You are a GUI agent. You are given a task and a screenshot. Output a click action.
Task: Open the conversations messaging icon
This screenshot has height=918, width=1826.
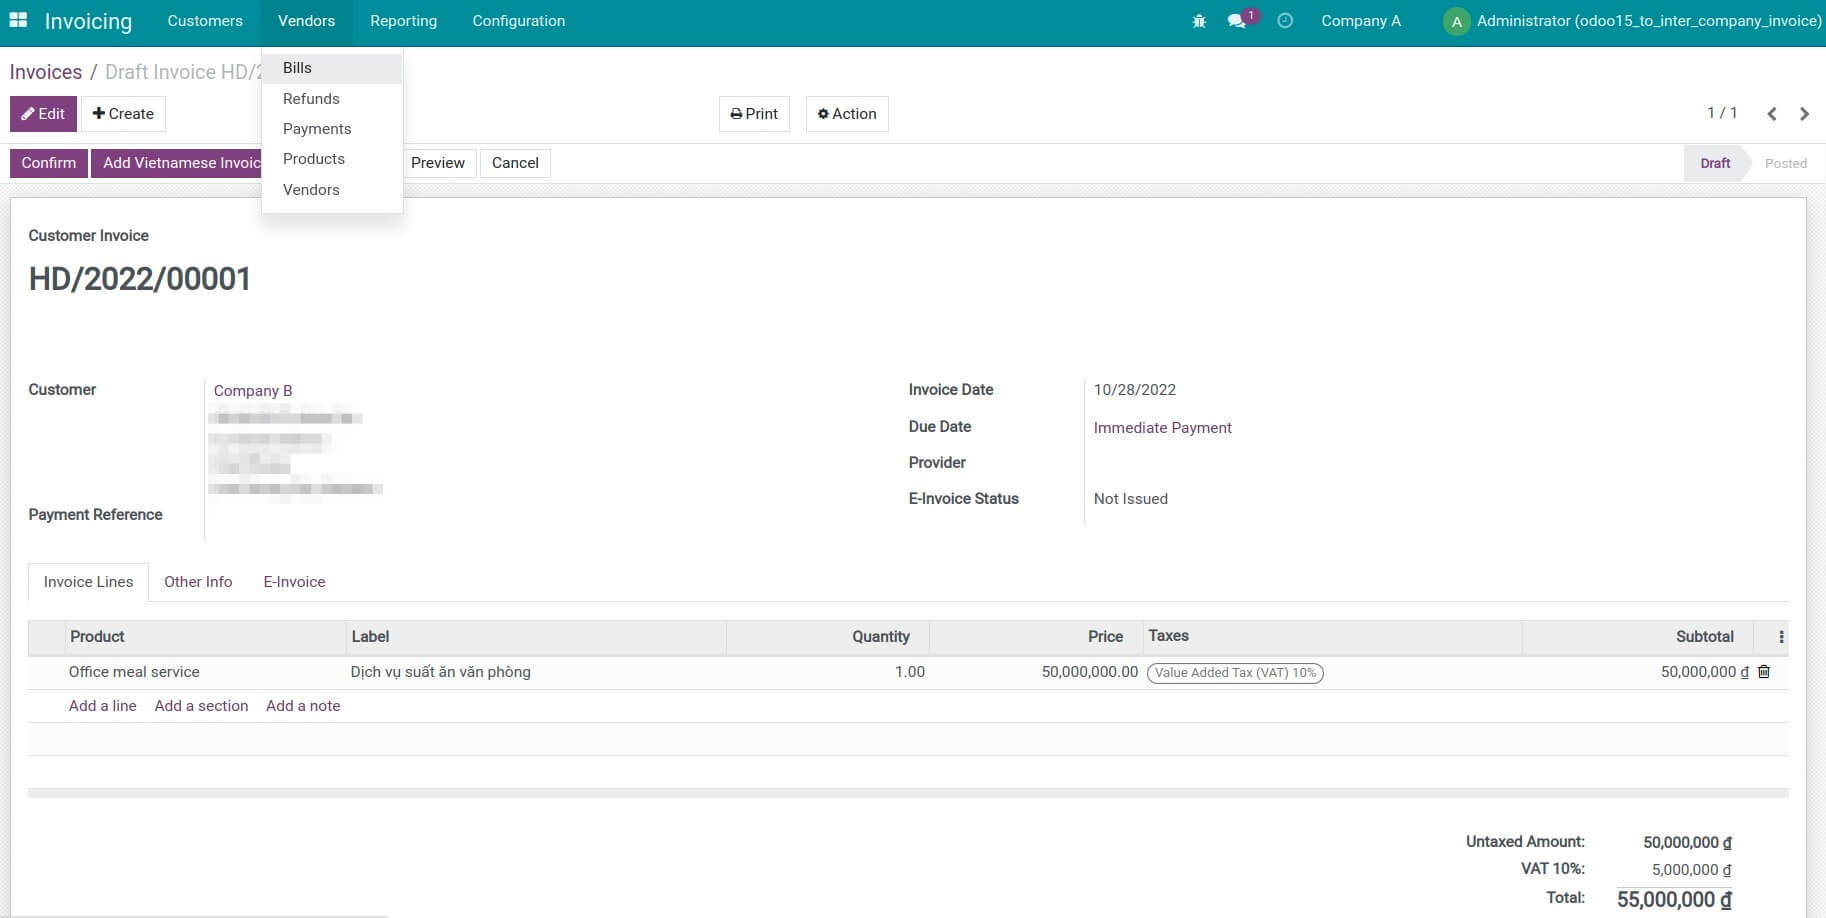[1235, 20]
